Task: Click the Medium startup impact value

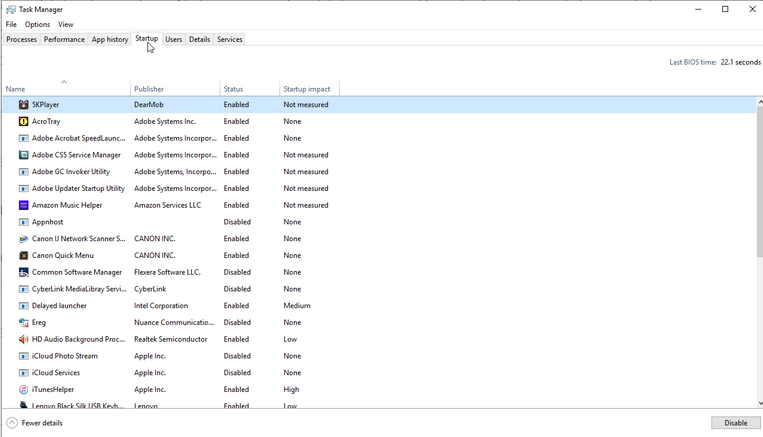Action: [297, 306]
